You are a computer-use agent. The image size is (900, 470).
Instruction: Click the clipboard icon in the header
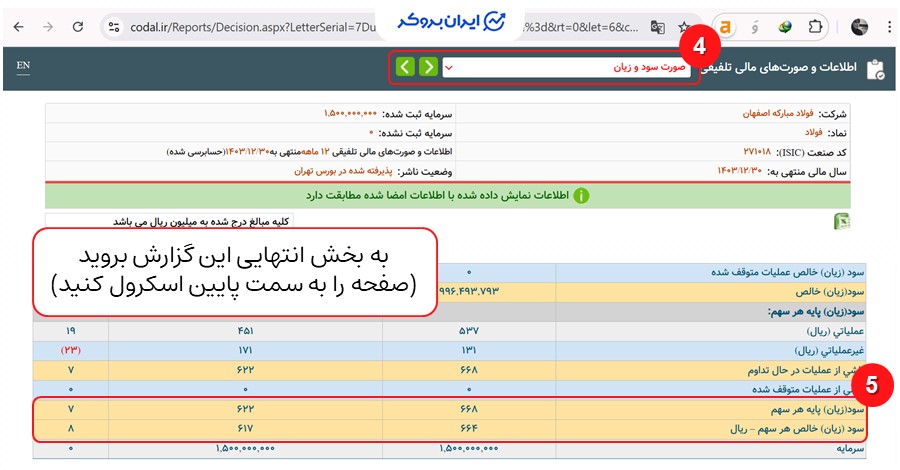tap(875, 69)
